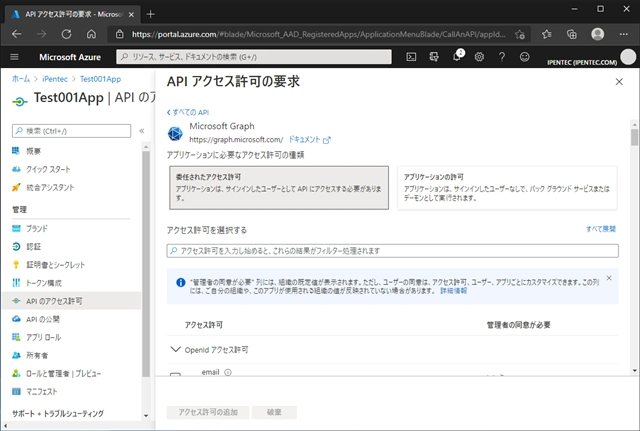Click the Test001App breadcrumb
This screenshot has height=431, width=640.
[x=100, y=79]
